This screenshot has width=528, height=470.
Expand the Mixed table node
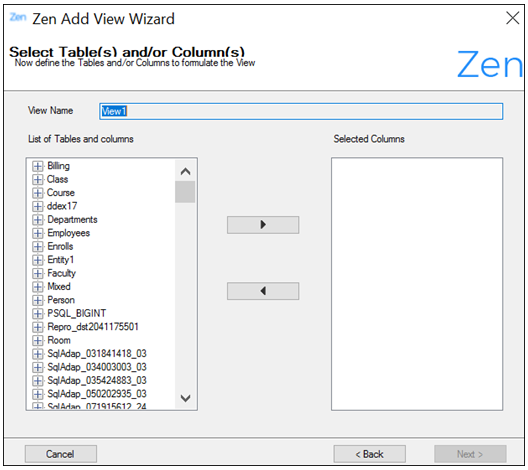pos(38,287)
